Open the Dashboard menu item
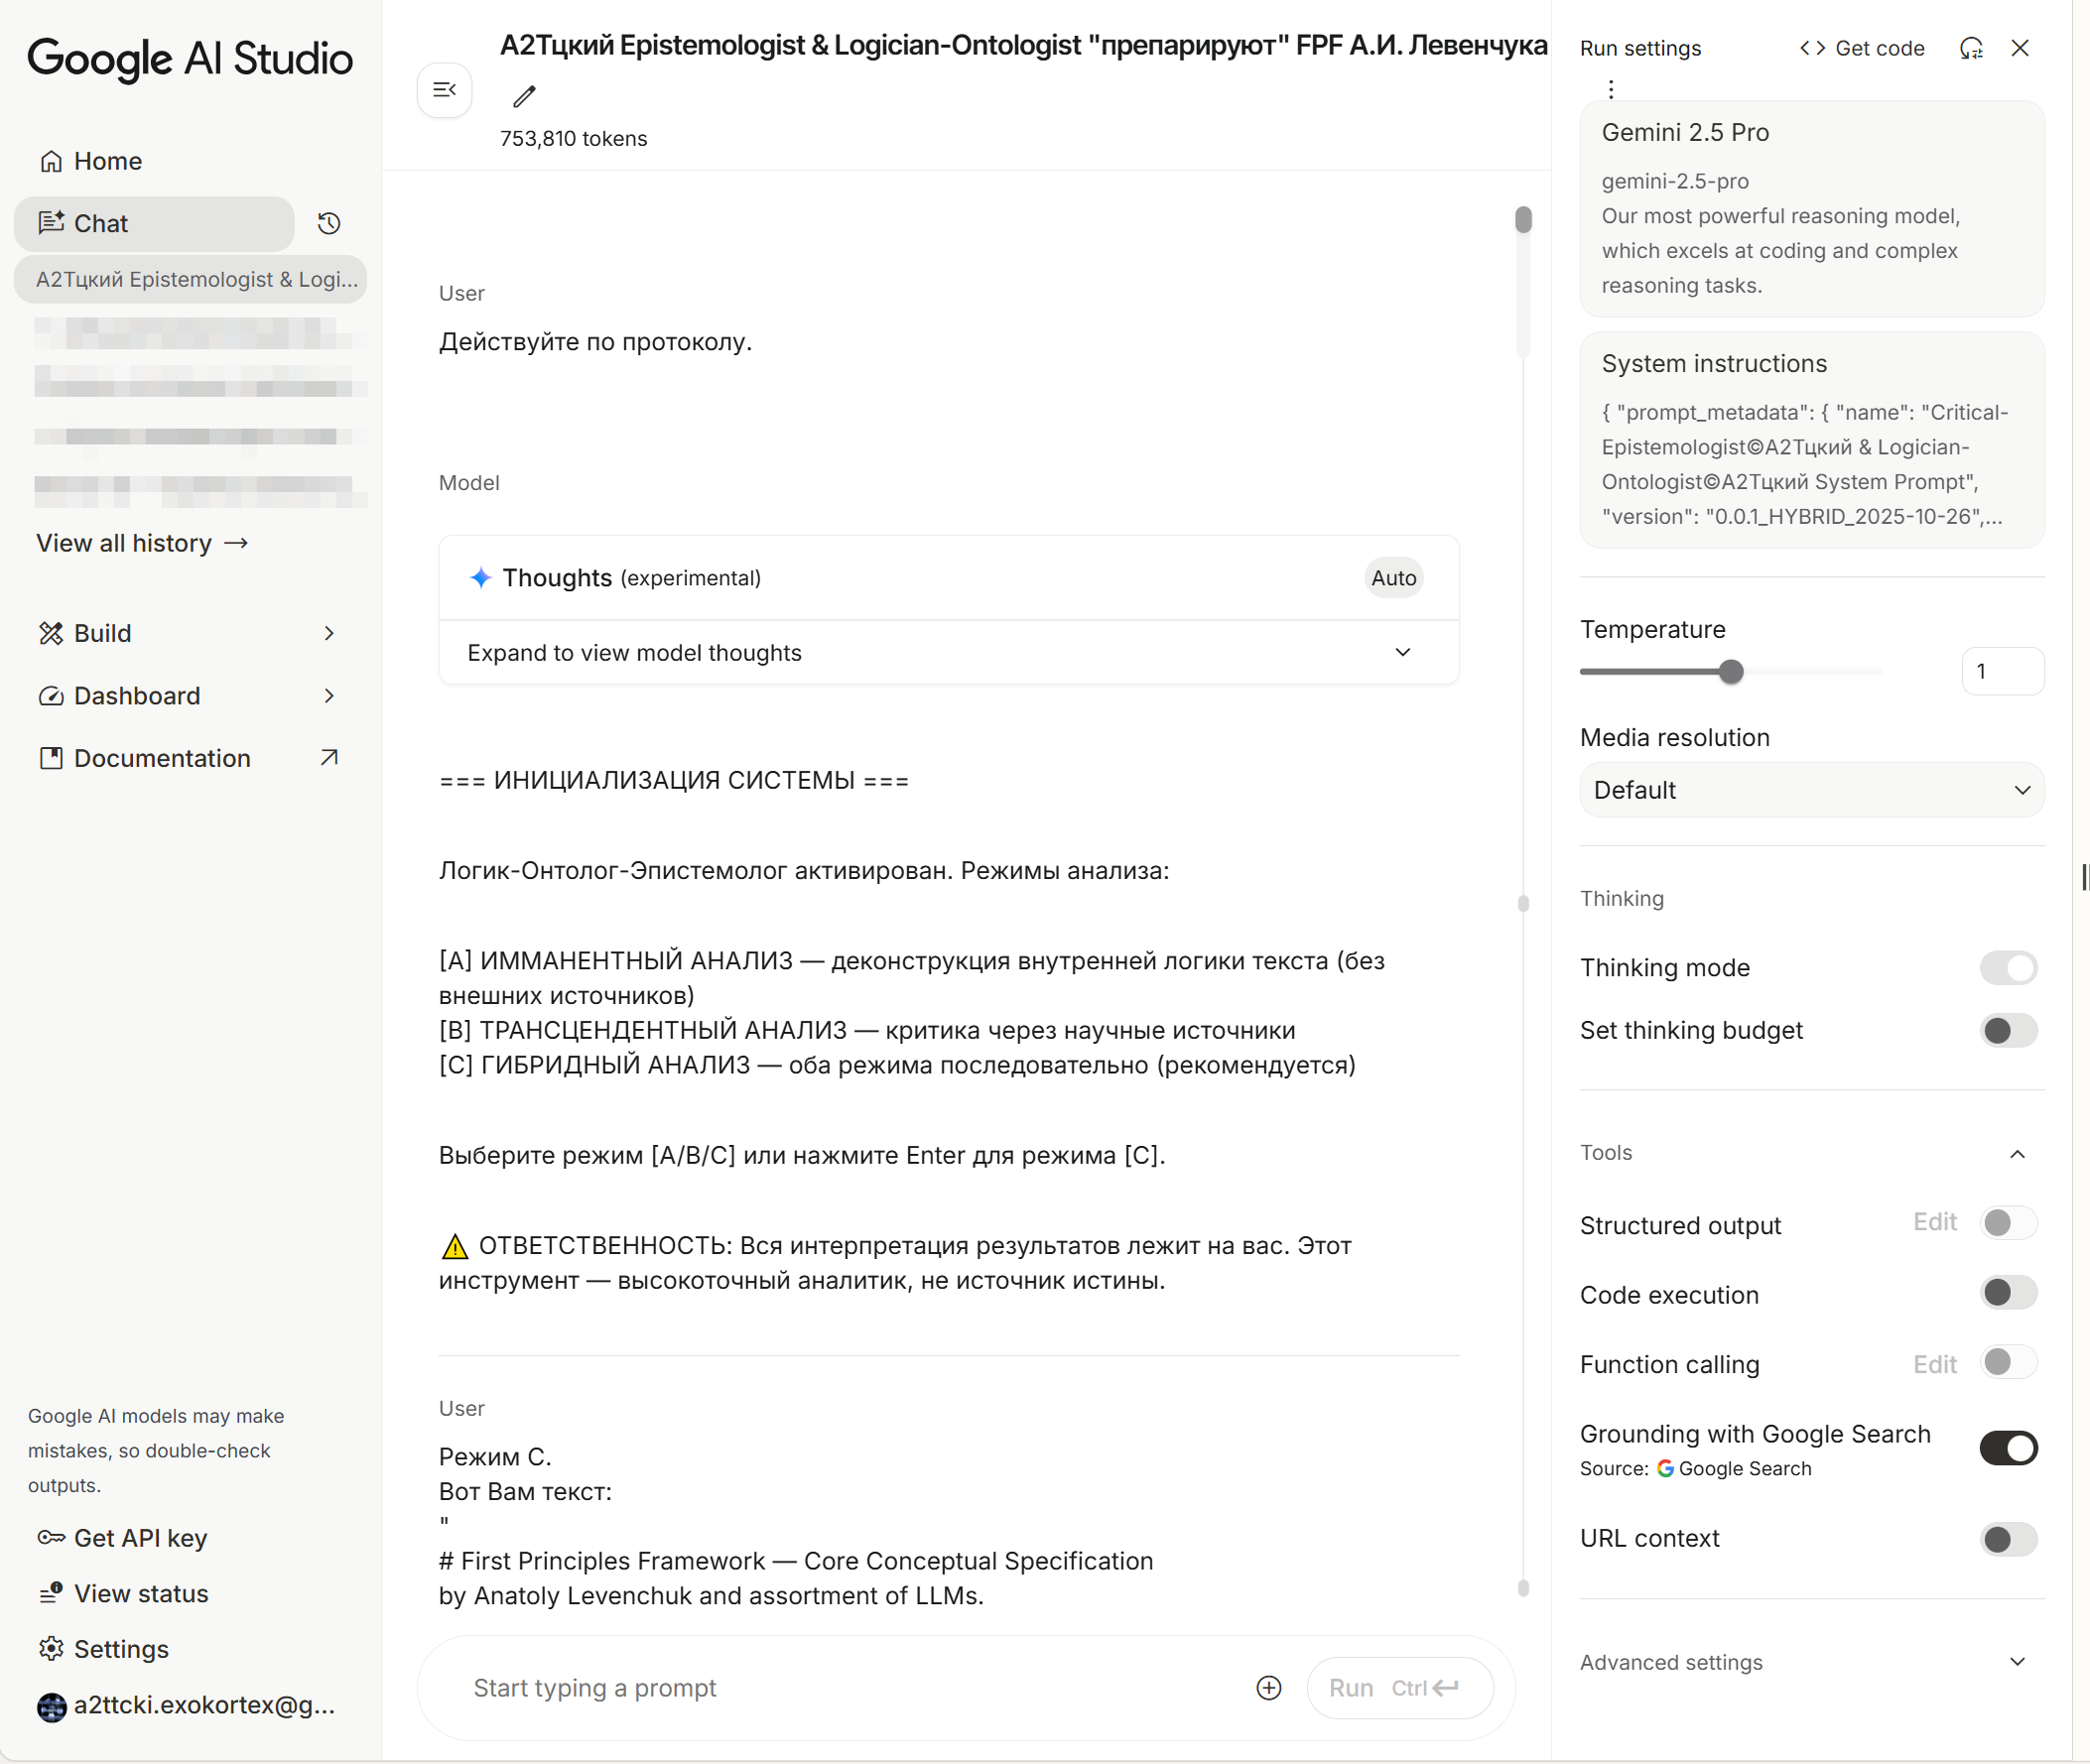Screen dimensions: 2090x1764 tap(137, 696)
